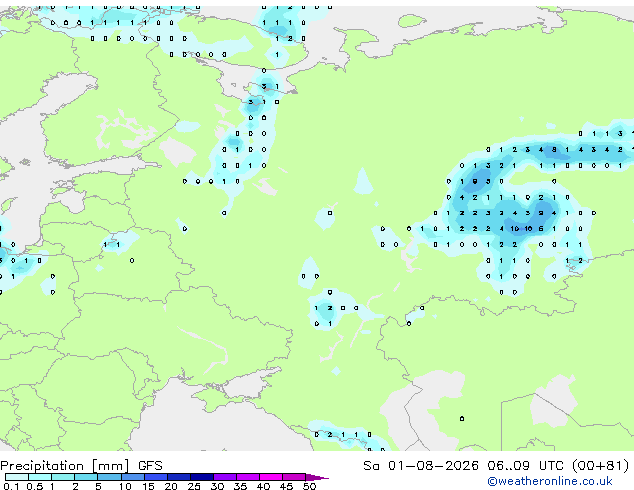
Task: Pick the legend swatch between 1 and 2
Action: click(63, 477)
